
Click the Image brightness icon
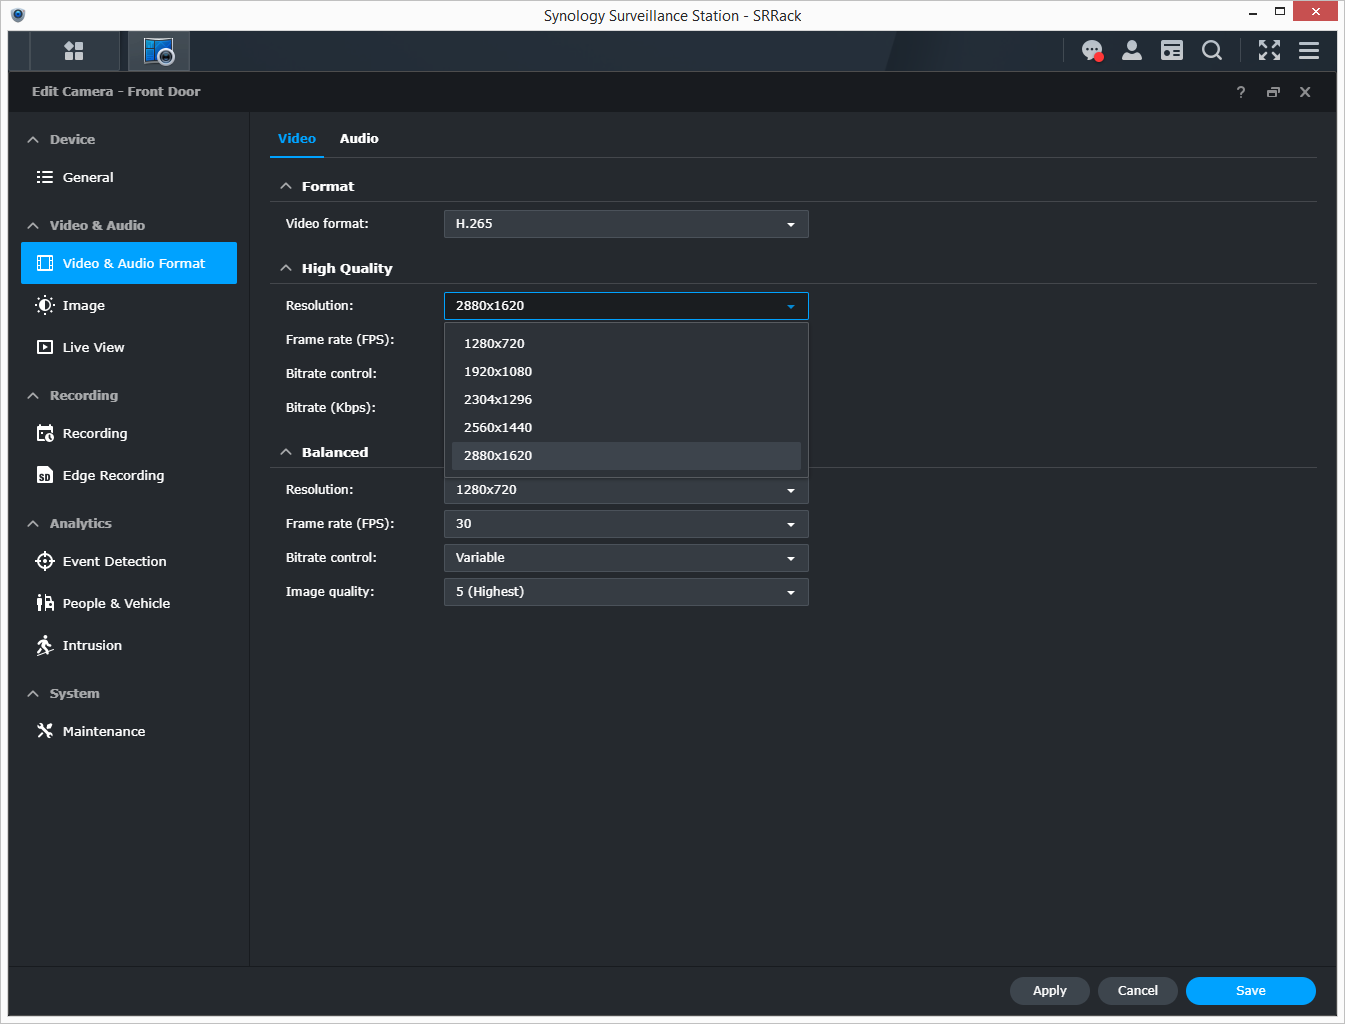click(x=45, y=305)
